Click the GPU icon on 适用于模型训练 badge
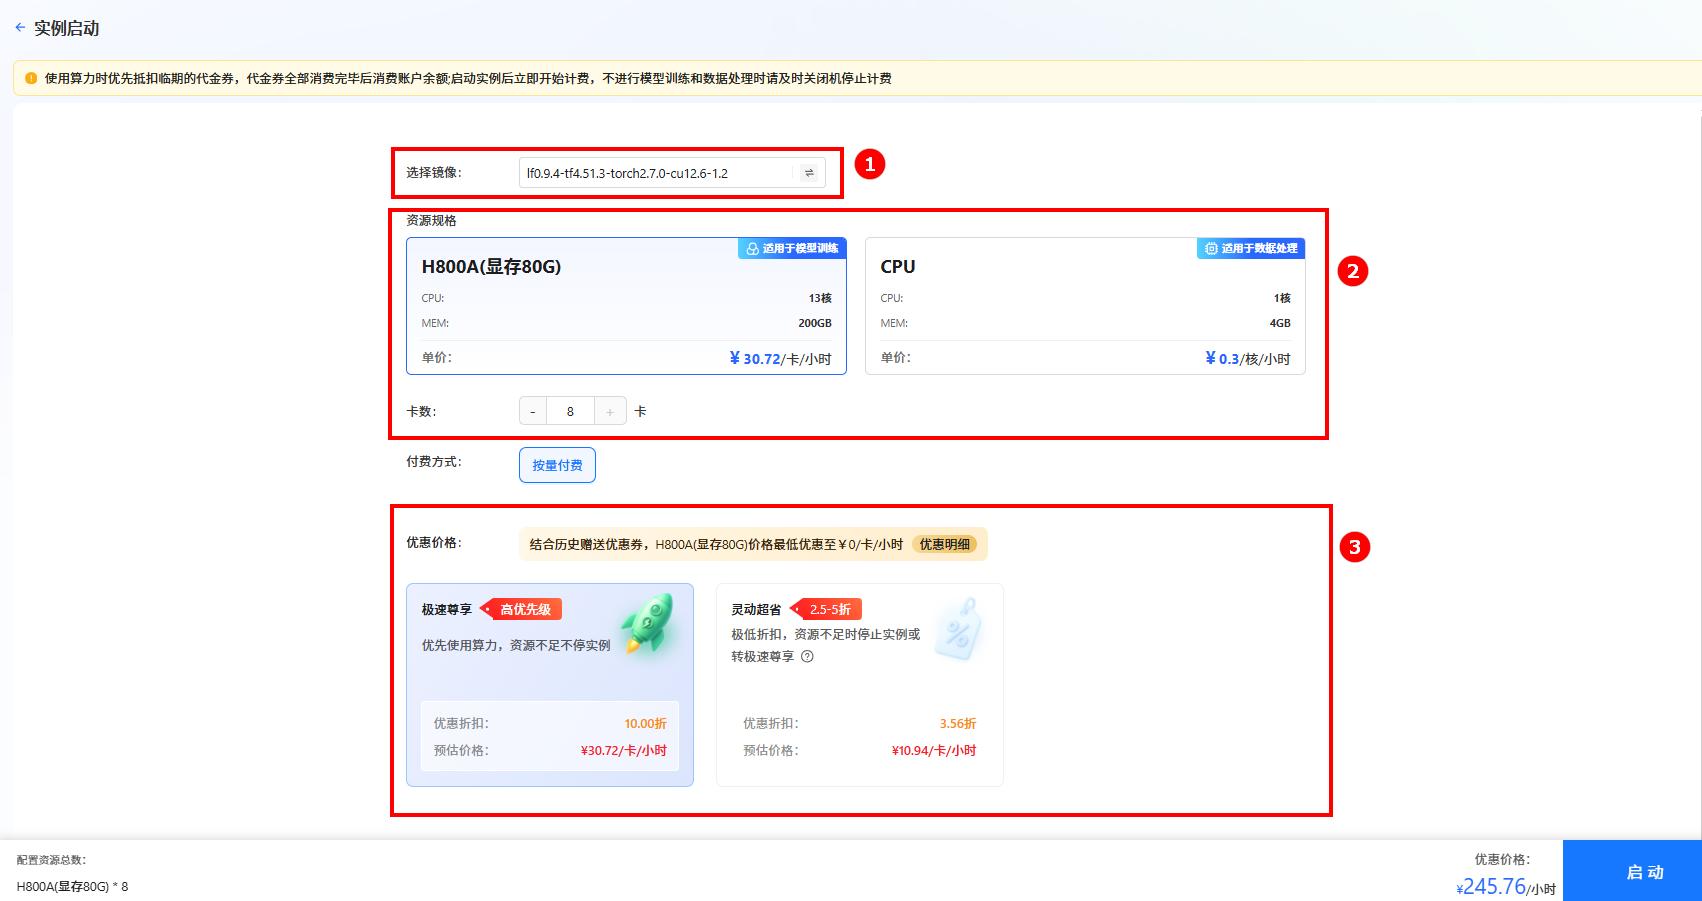The width and height of the screenshot is (1702, 901). tap(752, 247)
